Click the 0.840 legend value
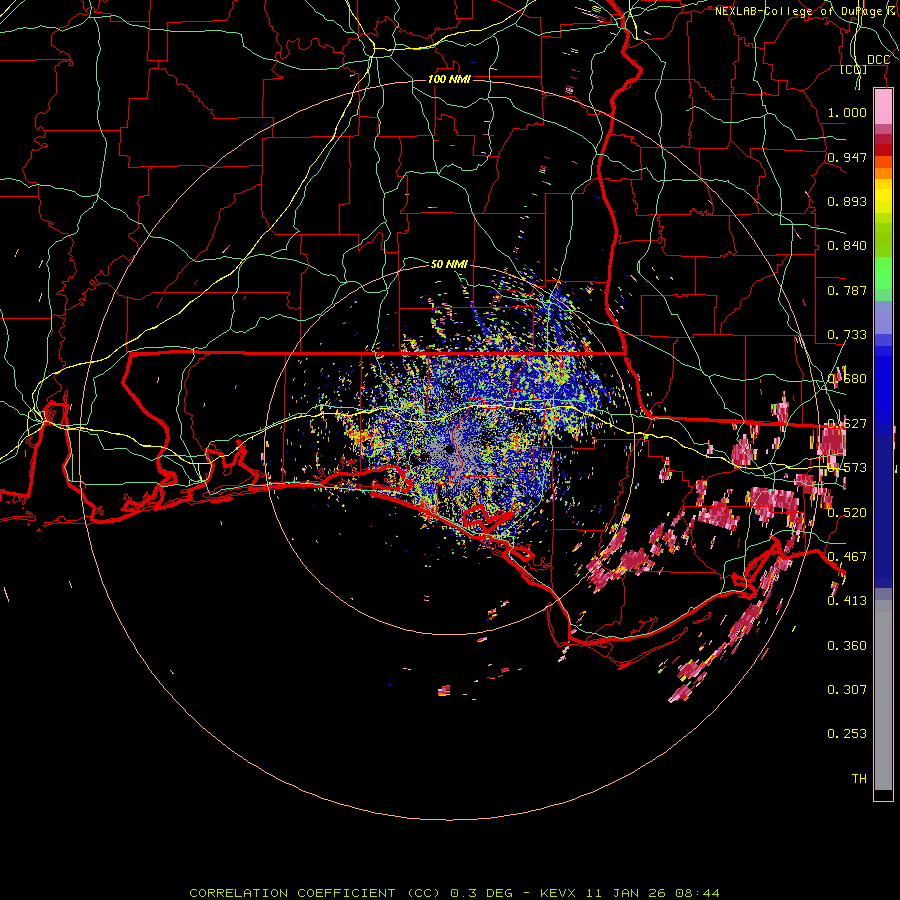The height and width of the screenshot is (900, 900). click(847, 246)
